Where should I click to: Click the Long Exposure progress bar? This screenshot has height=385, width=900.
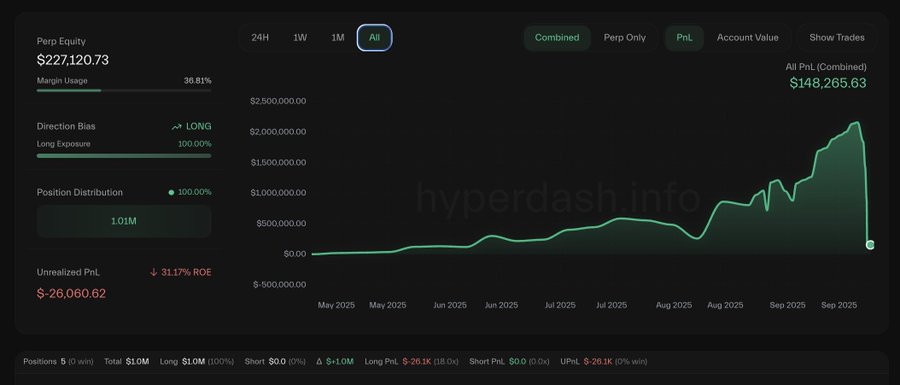click(x=124, y=155)
